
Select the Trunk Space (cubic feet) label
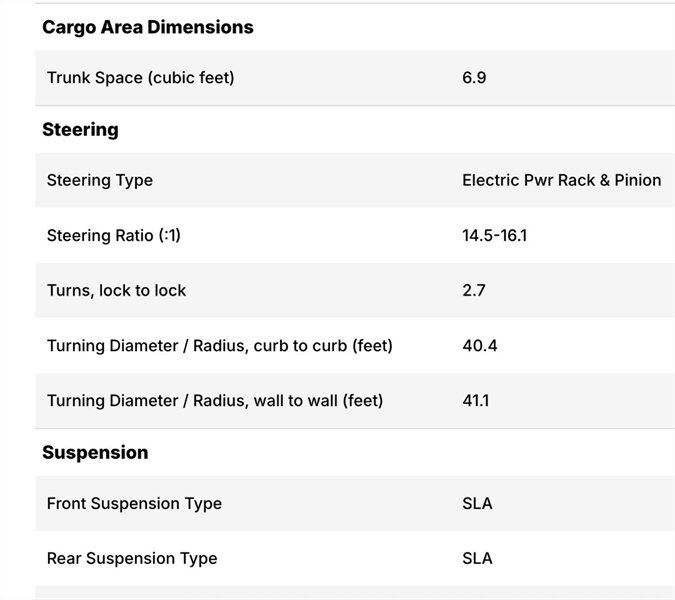tap(140, 77)
